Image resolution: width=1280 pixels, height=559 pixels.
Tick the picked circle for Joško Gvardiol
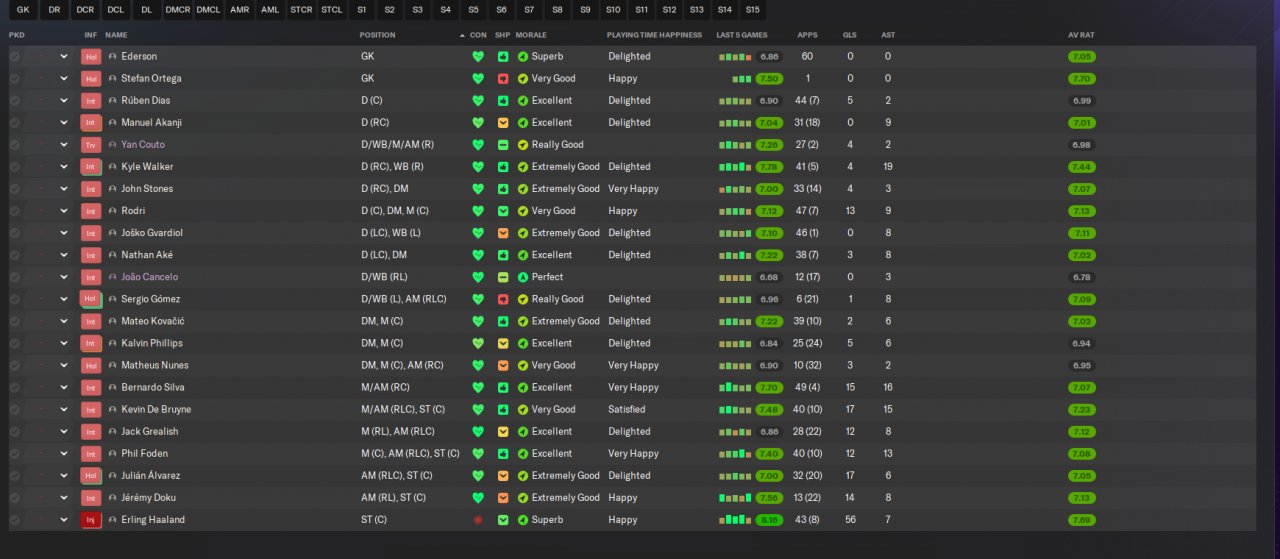(x=14, y=233)
